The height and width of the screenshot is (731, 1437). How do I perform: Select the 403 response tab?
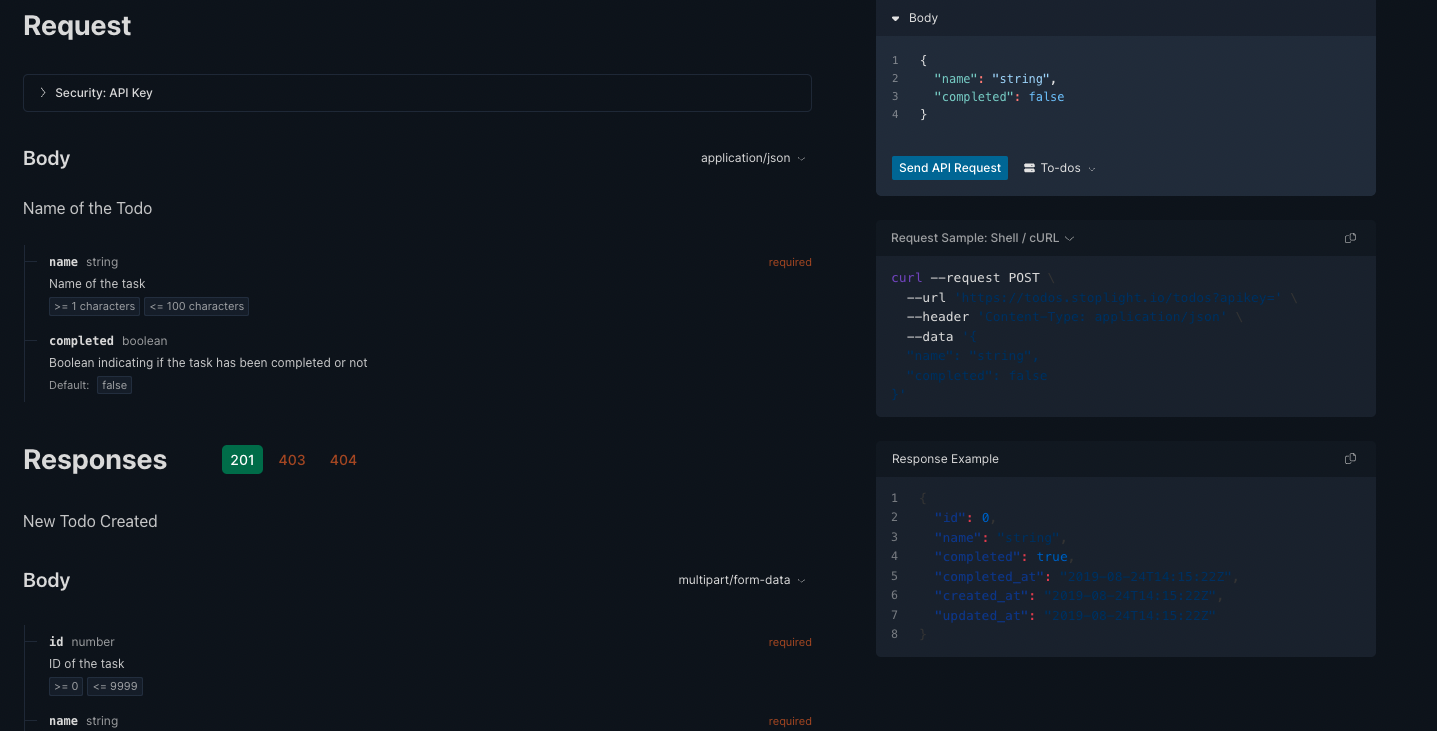292,459
